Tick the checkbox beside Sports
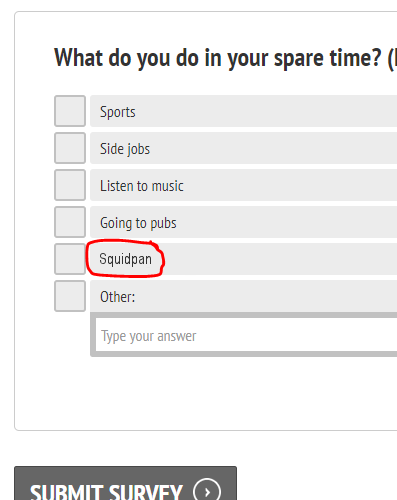 pyautogui.click(x=70, y=111)
